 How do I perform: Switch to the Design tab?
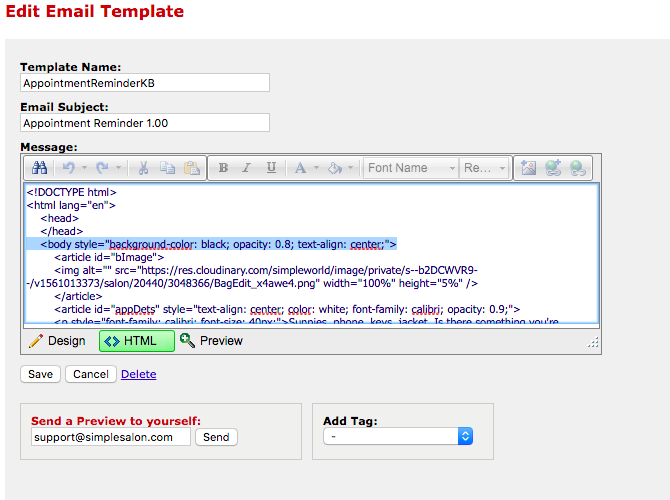(x=58, y=341)
